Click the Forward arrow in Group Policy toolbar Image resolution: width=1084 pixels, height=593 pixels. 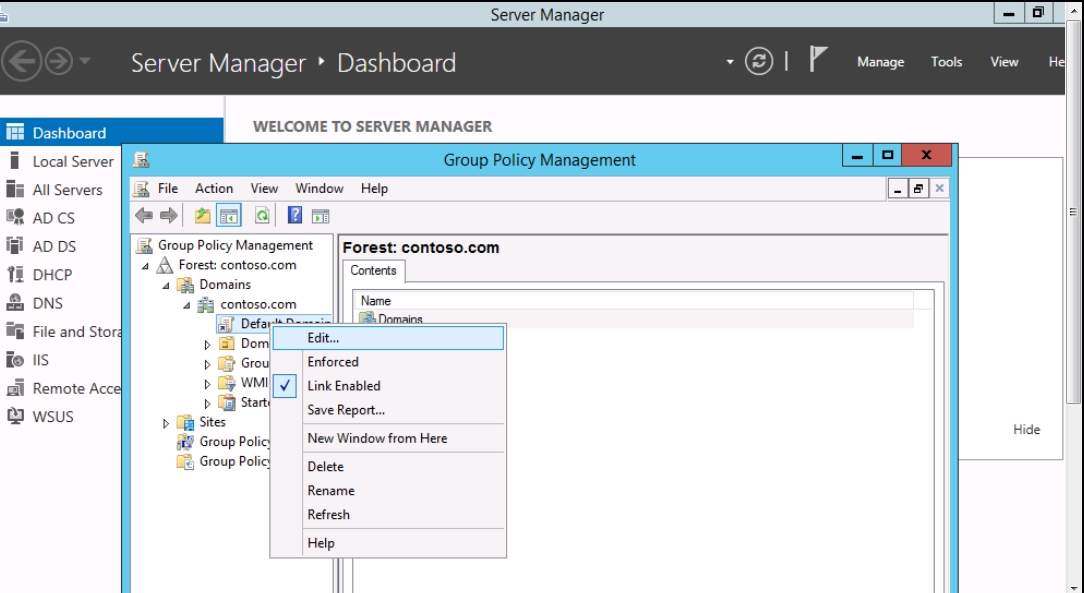click(169, 216)
